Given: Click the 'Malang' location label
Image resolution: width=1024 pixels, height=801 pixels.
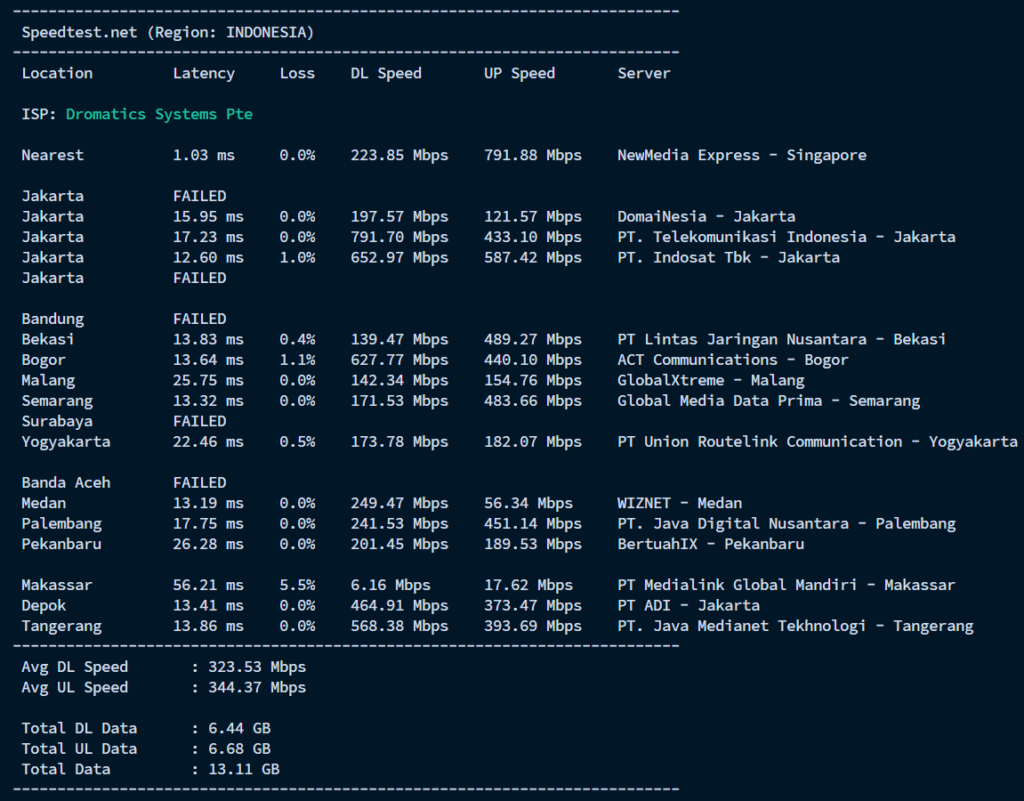Looking at the screenshot, I should click(48, 381).
